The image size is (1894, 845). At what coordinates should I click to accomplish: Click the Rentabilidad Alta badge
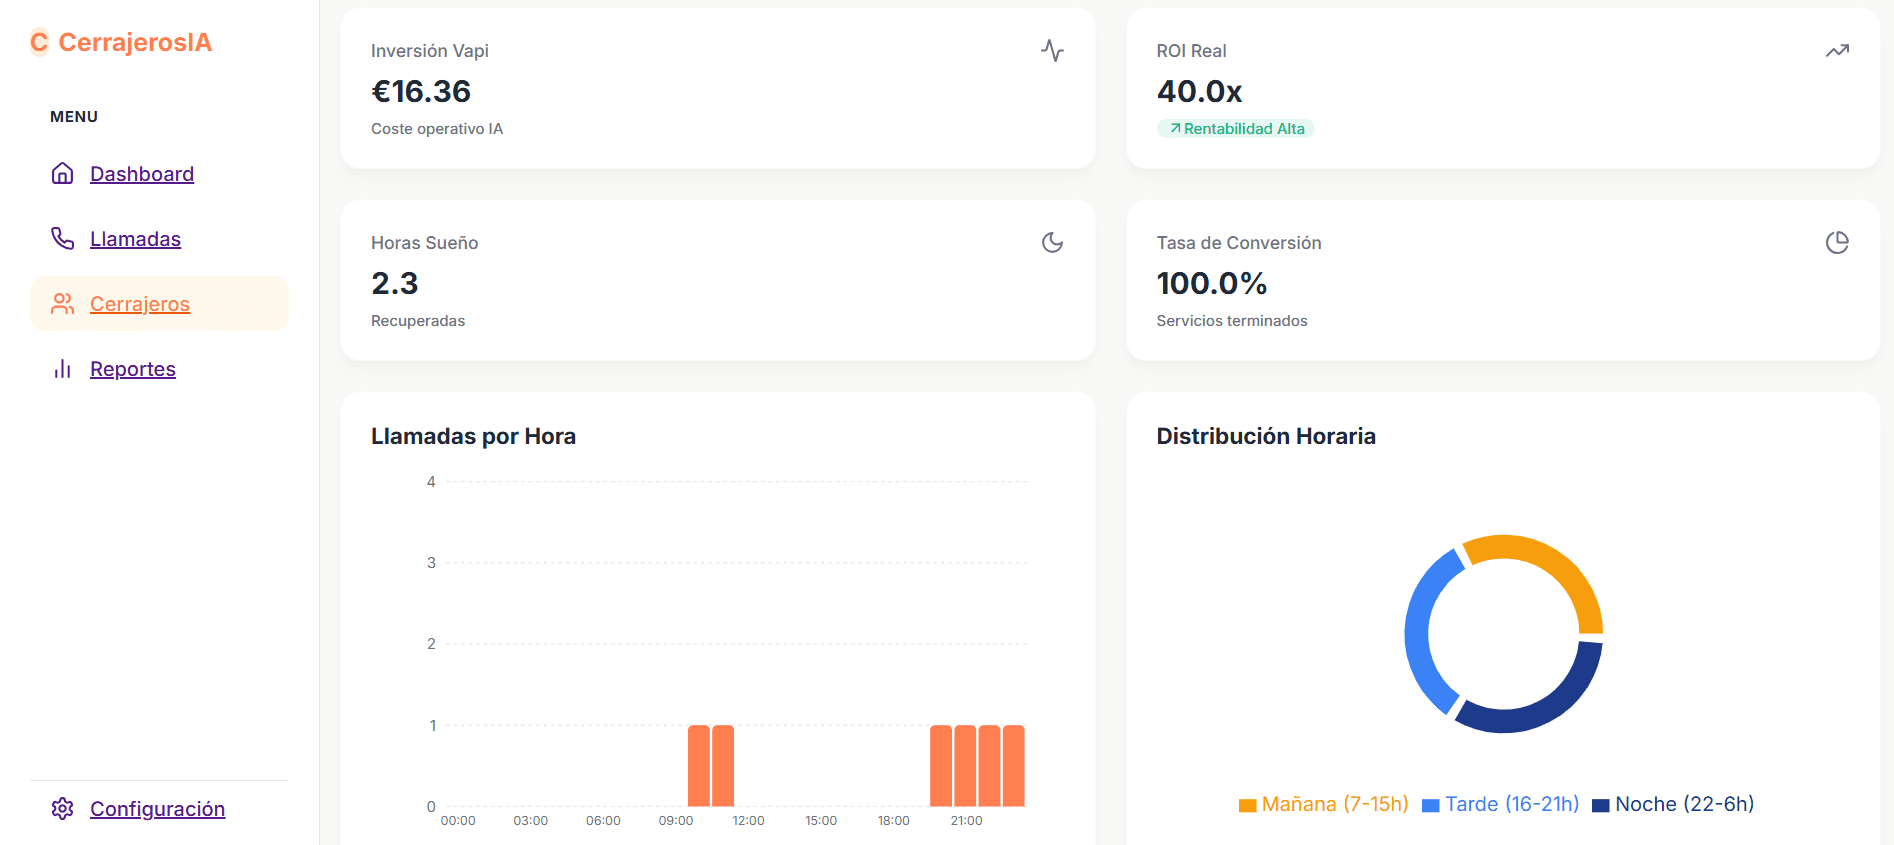[x=1236, y=129]
